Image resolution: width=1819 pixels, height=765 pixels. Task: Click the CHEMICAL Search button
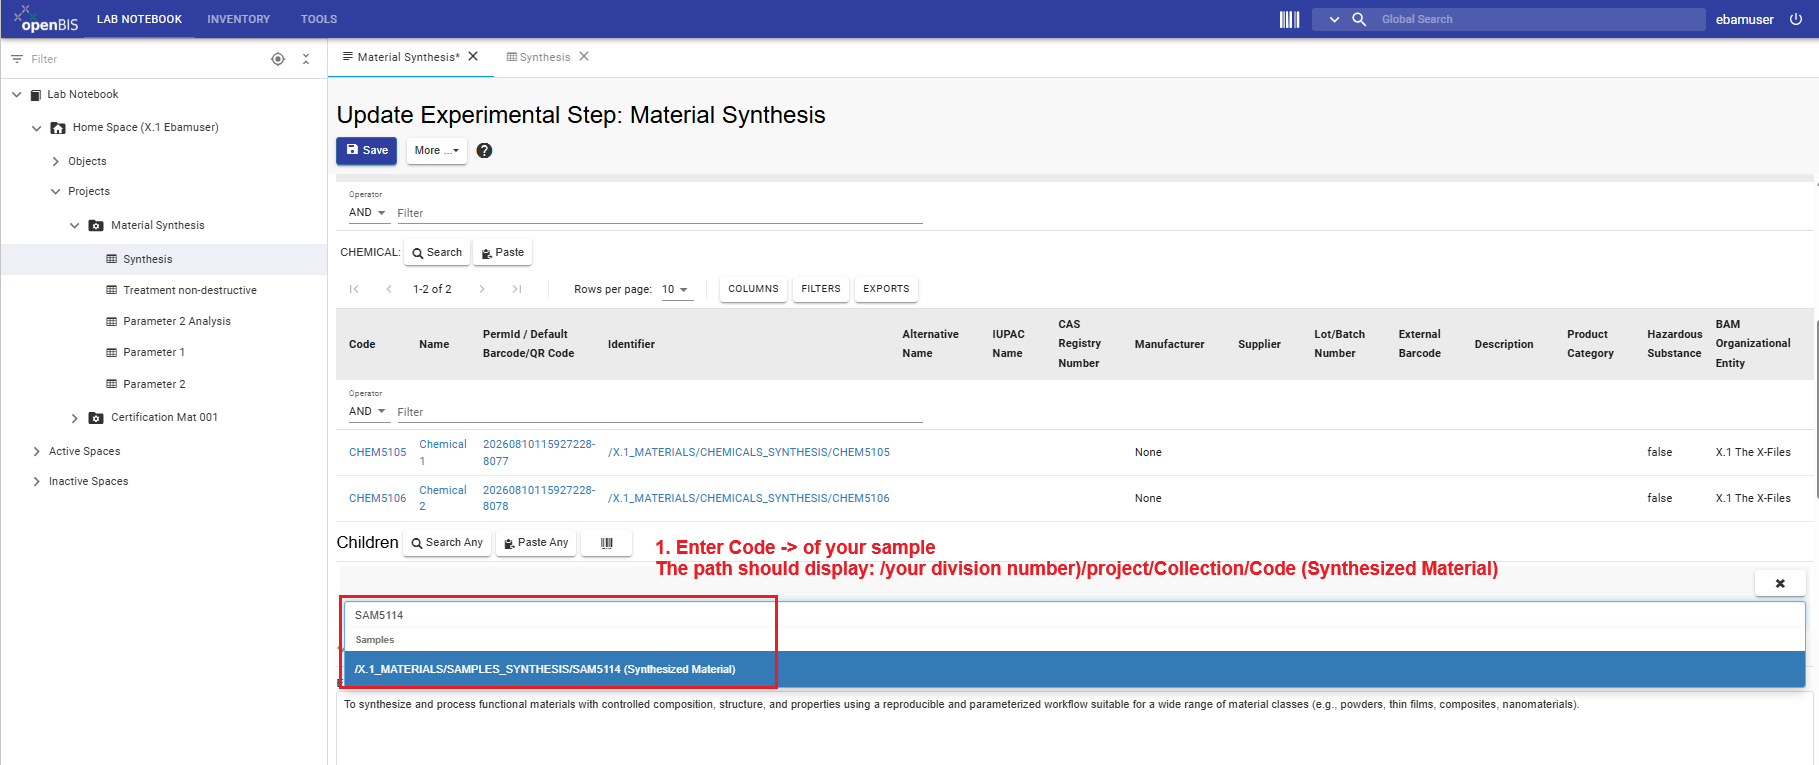coord(437,252)
